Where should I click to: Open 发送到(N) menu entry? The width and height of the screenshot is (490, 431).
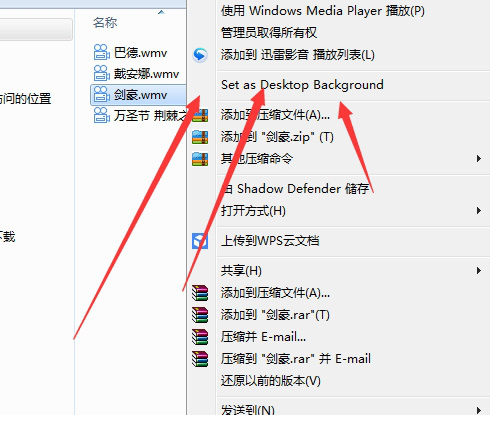pos(248,410)
